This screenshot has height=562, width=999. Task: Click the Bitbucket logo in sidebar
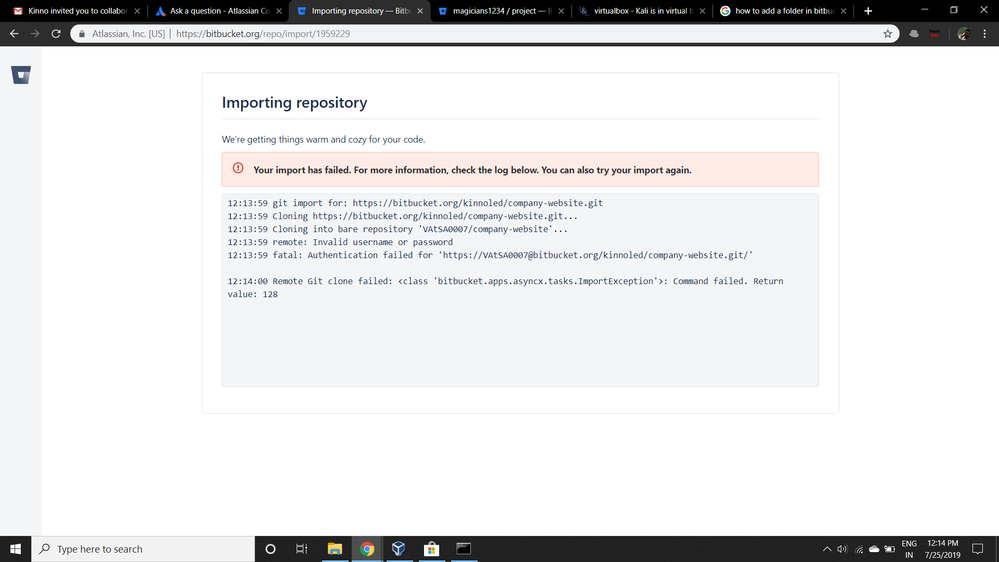click(x=21, y=75)
